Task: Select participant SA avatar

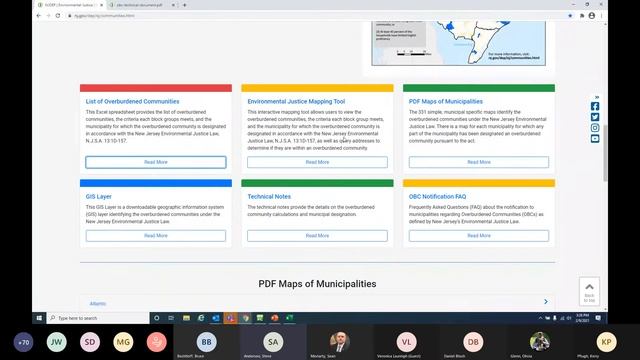Action: pyautogui.click(x=273, y=342)
